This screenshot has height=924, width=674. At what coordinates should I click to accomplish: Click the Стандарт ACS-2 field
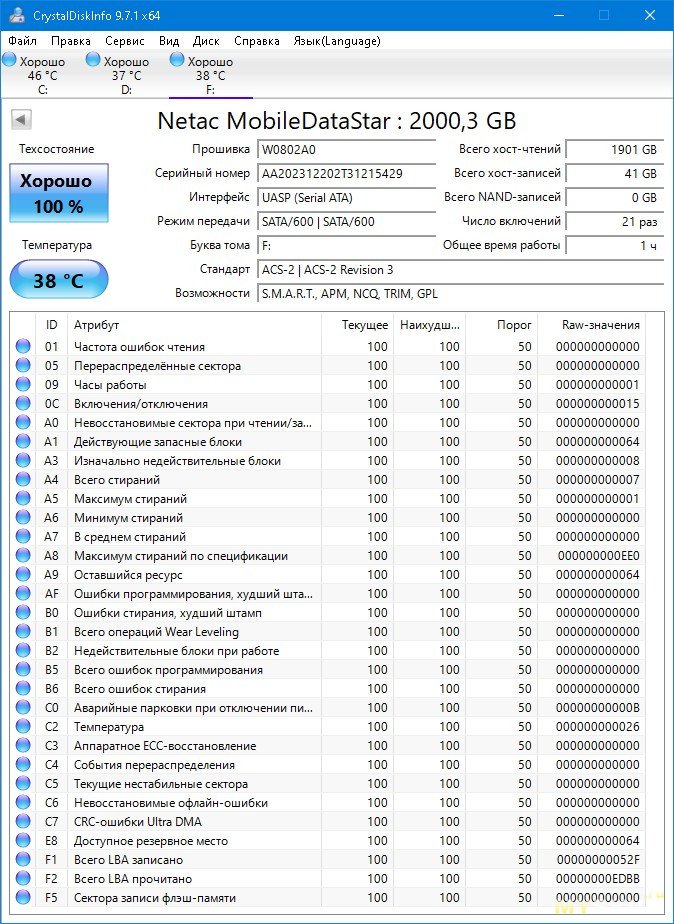(x=460, y=269)
